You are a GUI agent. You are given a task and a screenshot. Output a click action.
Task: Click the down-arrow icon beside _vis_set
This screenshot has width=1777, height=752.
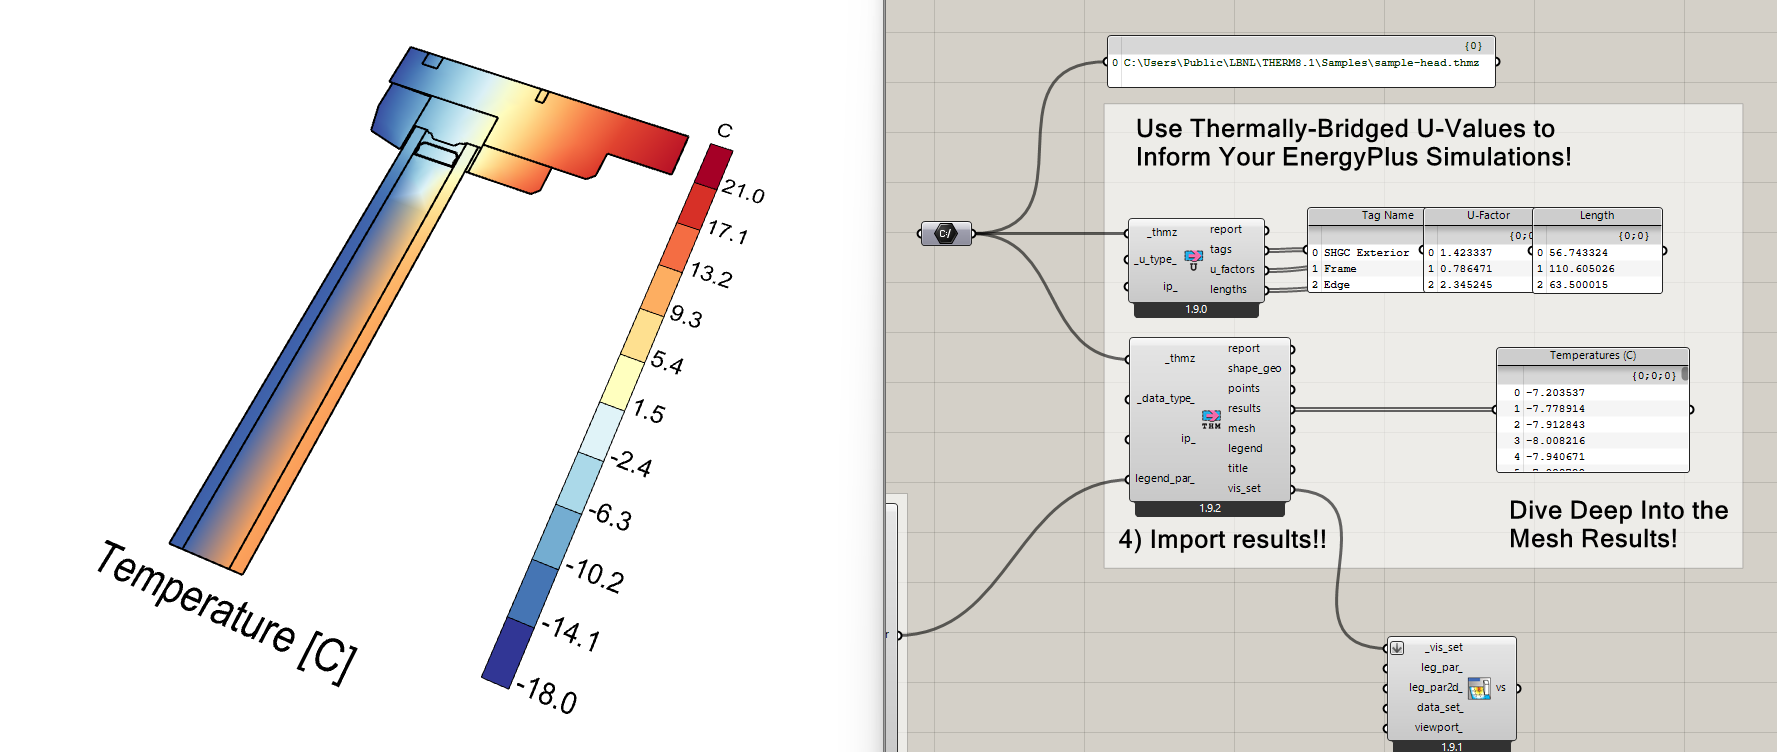[1397, 648]
